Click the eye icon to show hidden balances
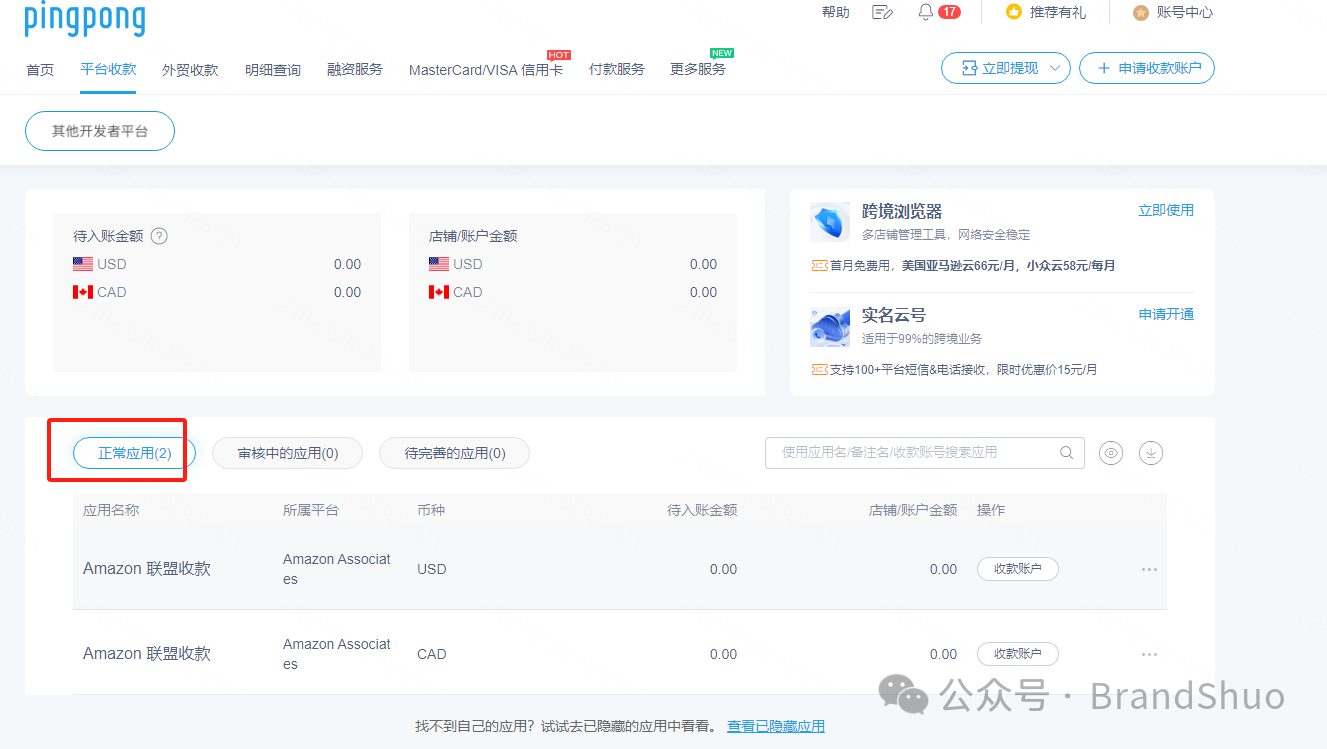The width and height of the screenshot is (1327, 749). point(1110,453)
